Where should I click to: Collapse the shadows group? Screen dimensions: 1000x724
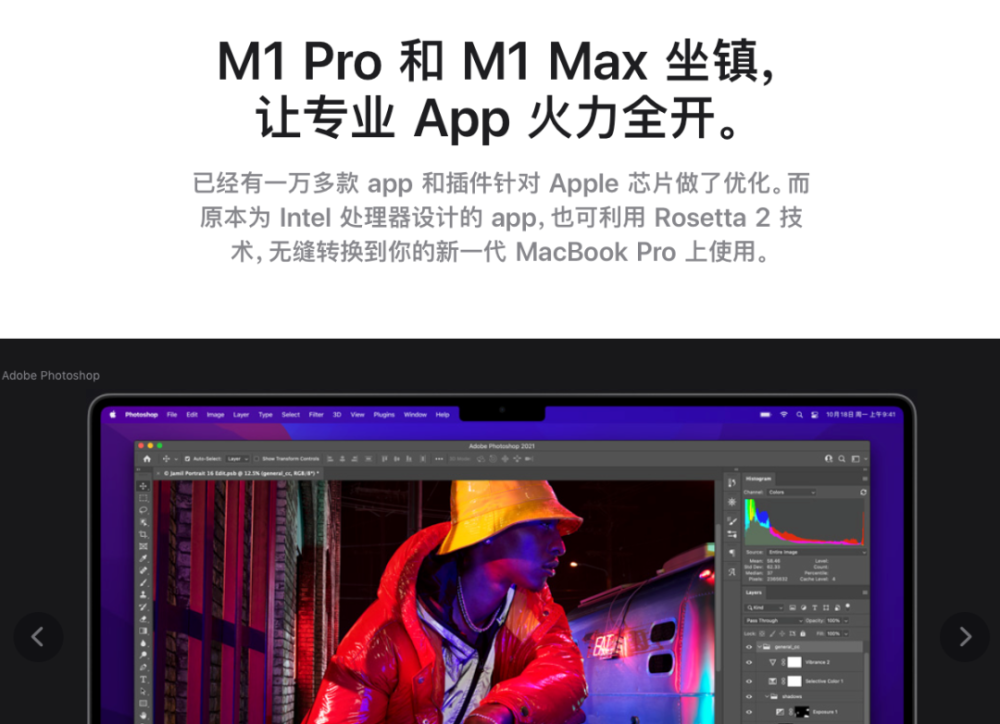pos(767,697)
